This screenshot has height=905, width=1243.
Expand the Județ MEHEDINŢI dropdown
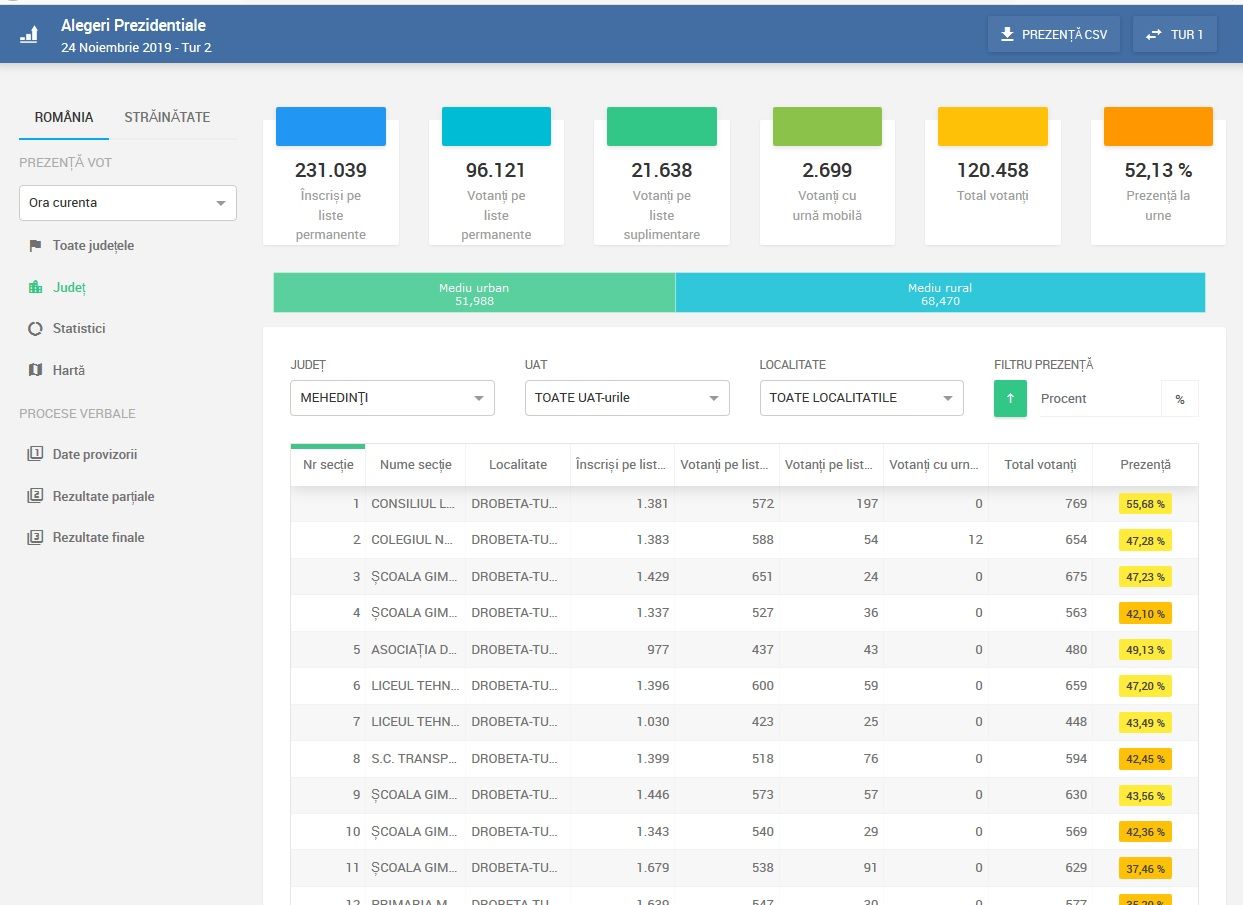tap(392, 398)
